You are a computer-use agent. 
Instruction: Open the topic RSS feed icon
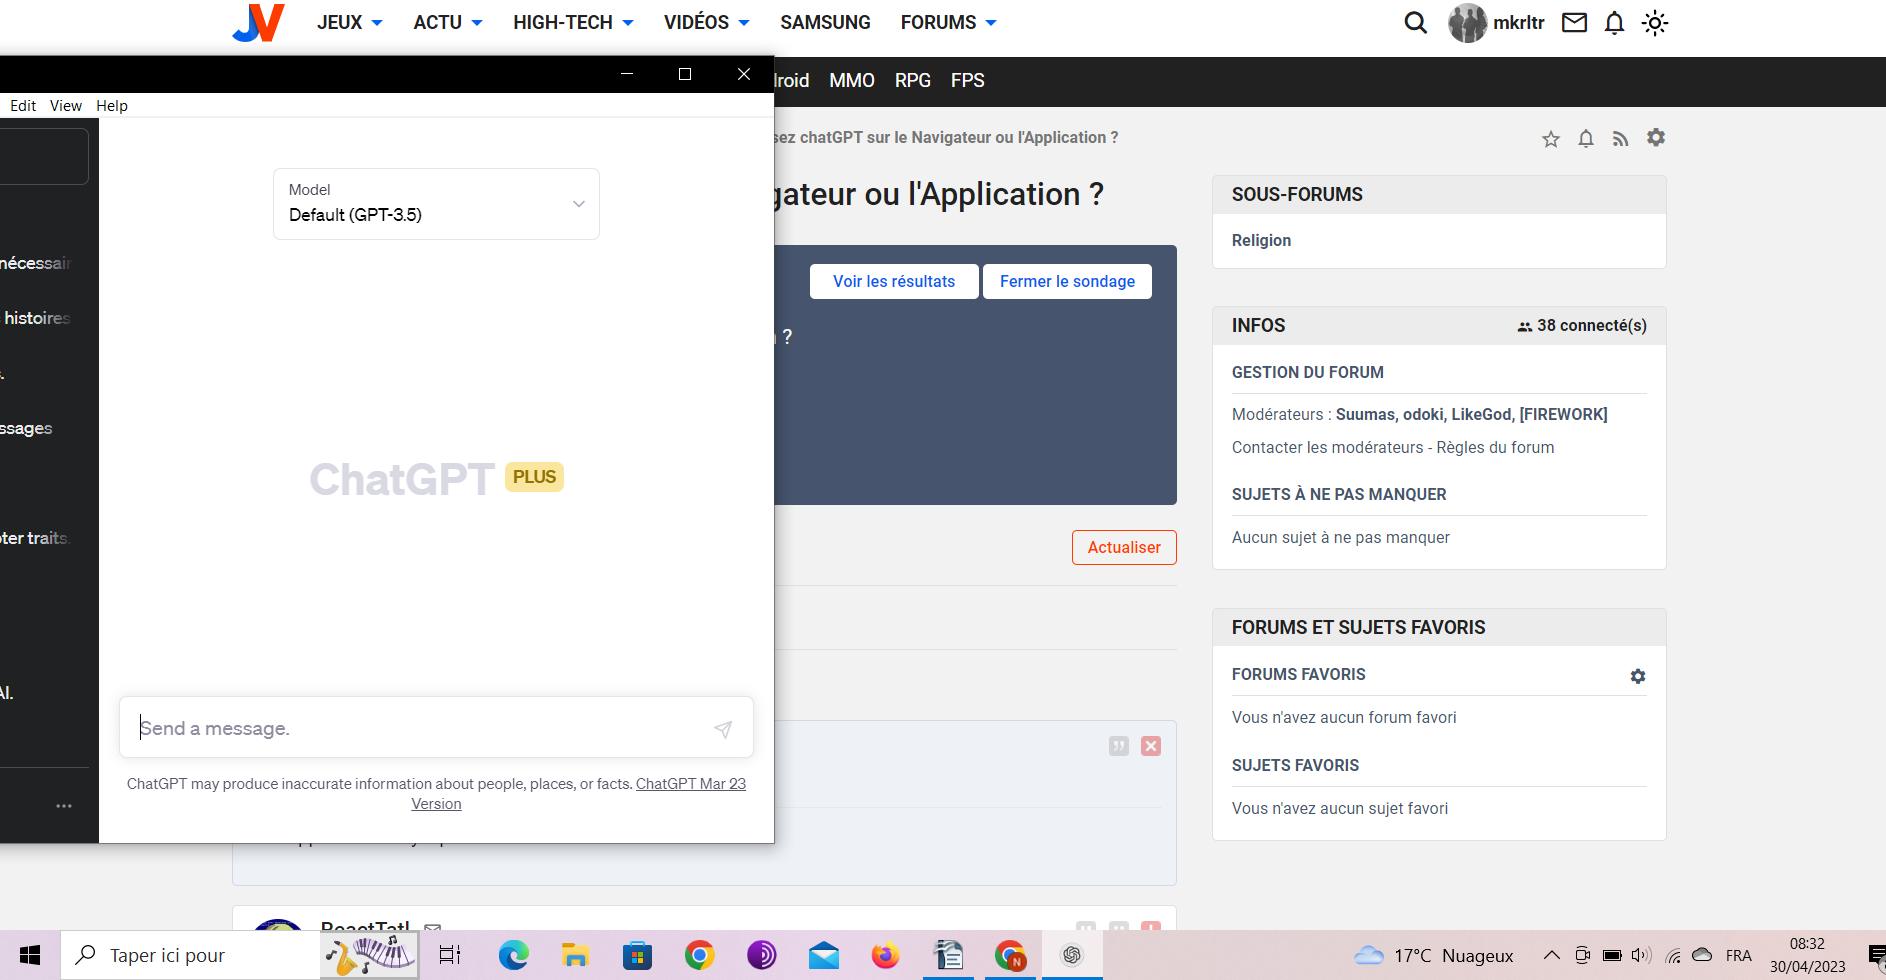coord(1621,139)
